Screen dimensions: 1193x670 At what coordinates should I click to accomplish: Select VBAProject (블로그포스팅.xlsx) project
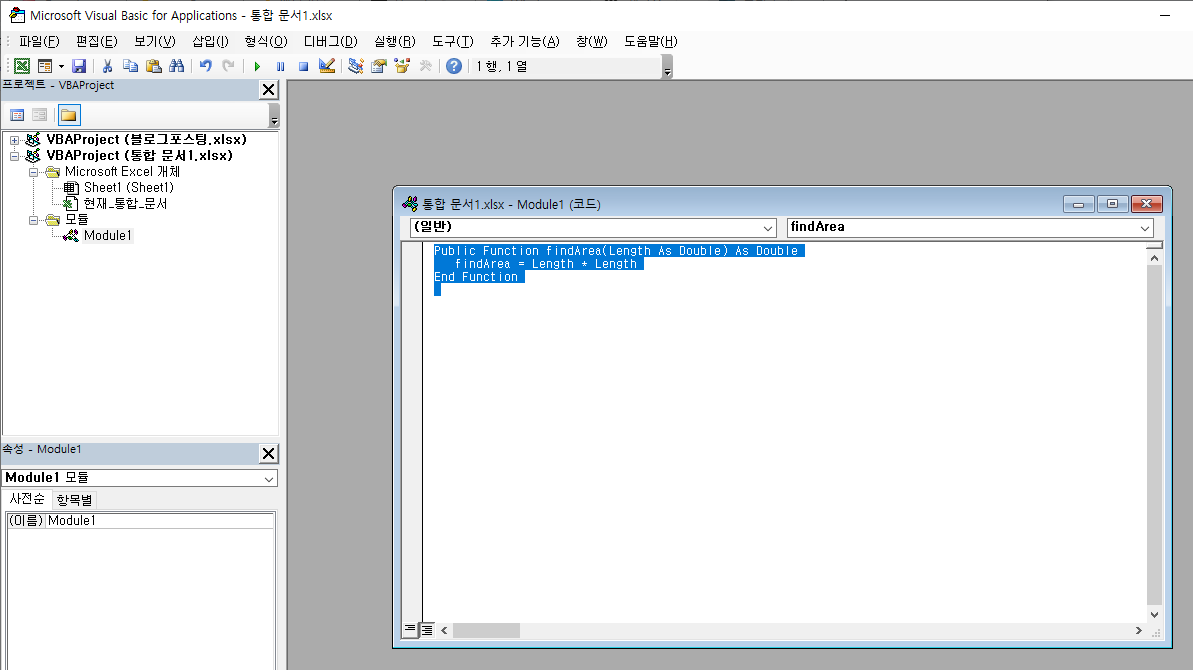(x=146, y=140)
